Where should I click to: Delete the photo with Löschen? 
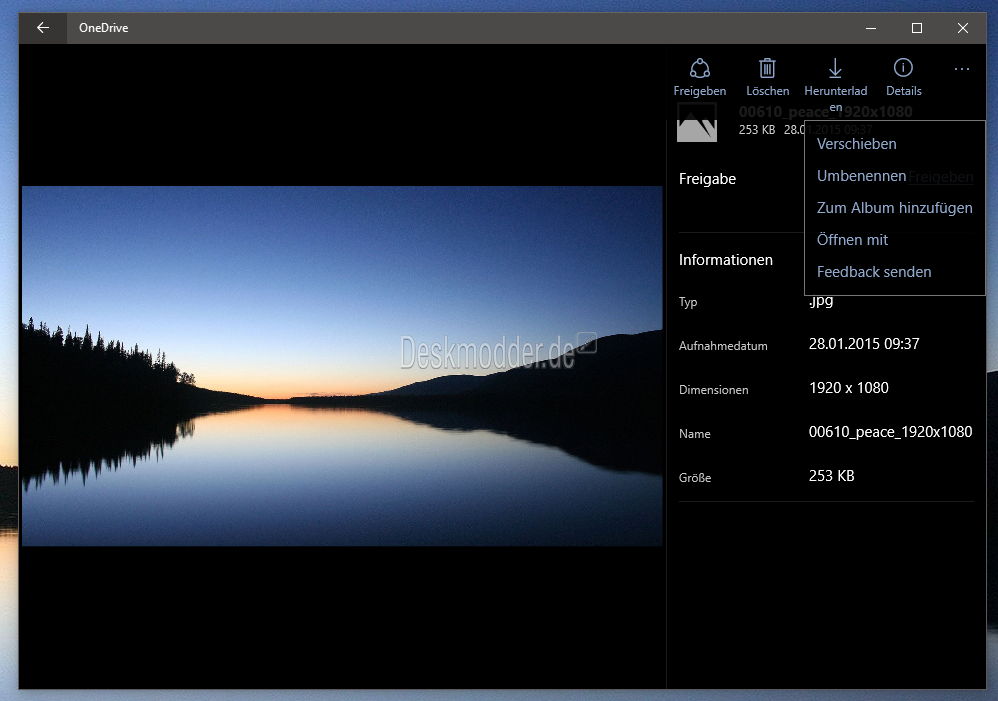coord(767,77)
